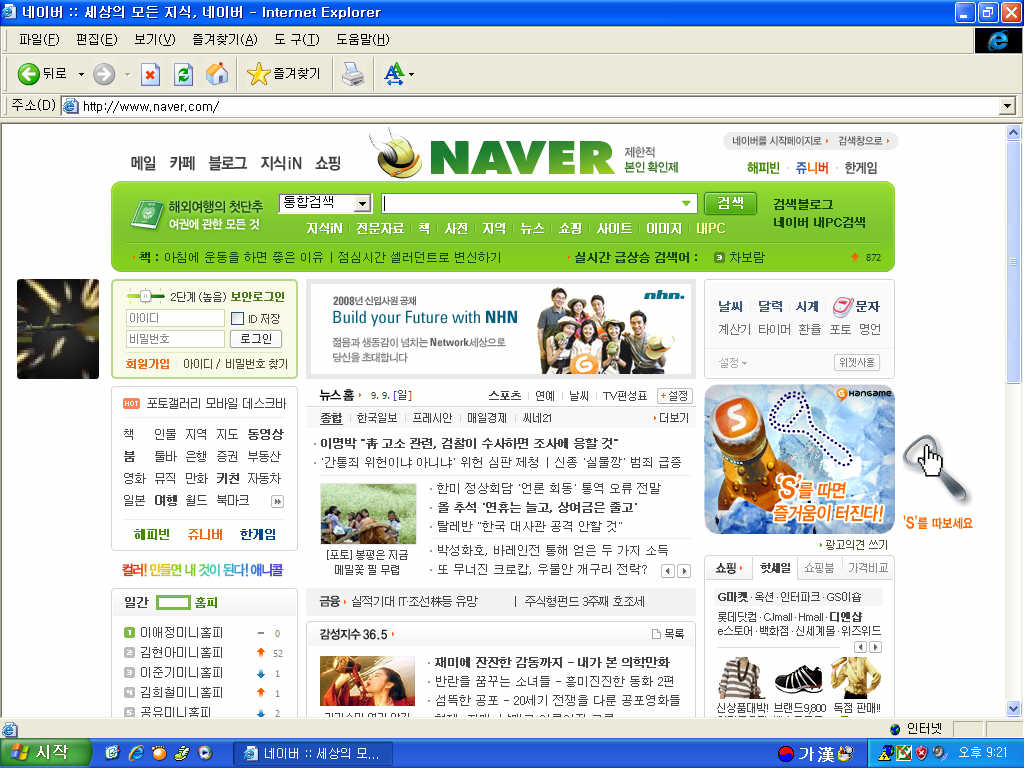Open the 통합검색 search type dropdown
Image resolution: width=1024 pixels, height=768 pixels.
[362, 204]
